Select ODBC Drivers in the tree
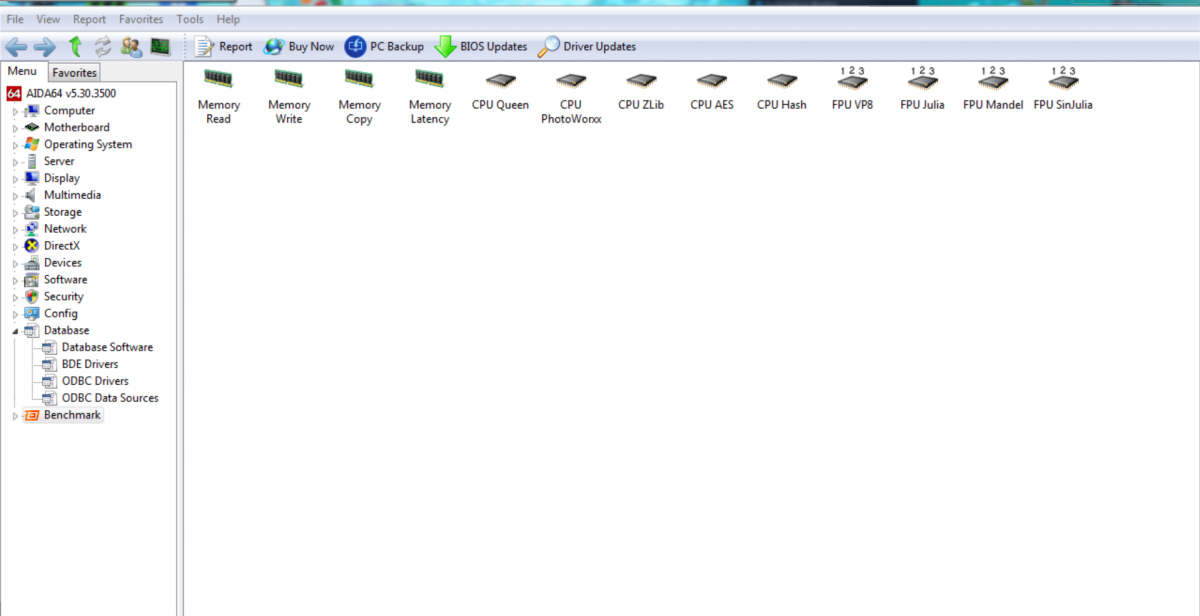Image resolution: width=1200 pixels, height=616 pixels. 95,382
